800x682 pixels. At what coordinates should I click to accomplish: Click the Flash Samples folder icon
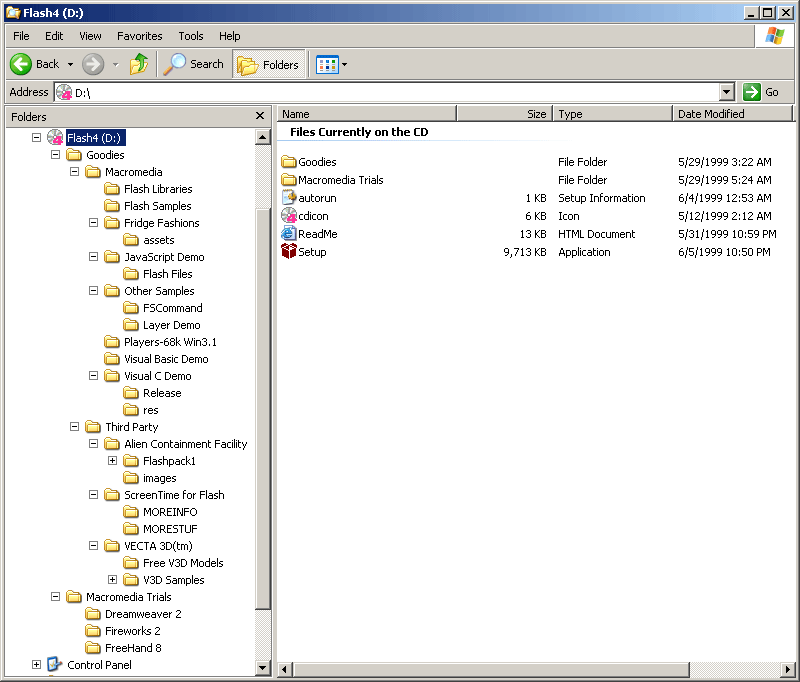[x=112, y=206]
